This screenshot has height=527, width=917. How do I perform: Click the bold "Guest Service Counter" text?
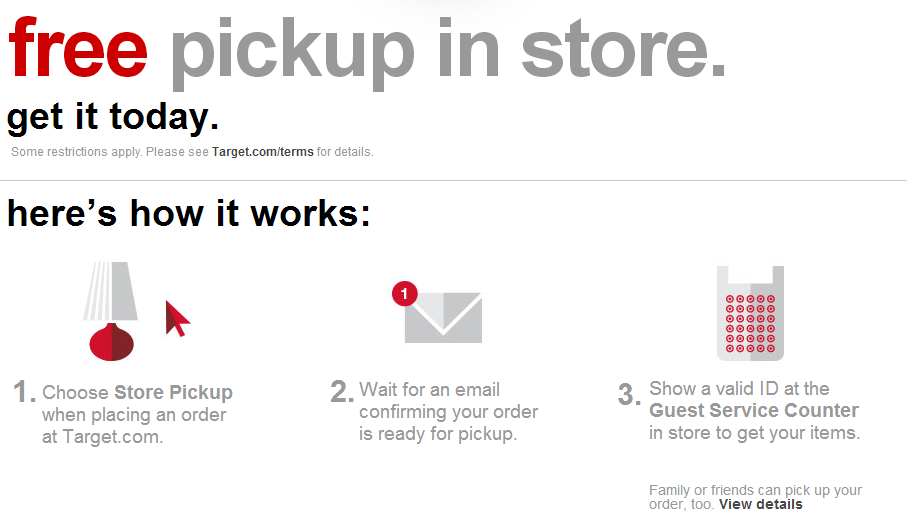pyautogui.click(x=754, y=411)
